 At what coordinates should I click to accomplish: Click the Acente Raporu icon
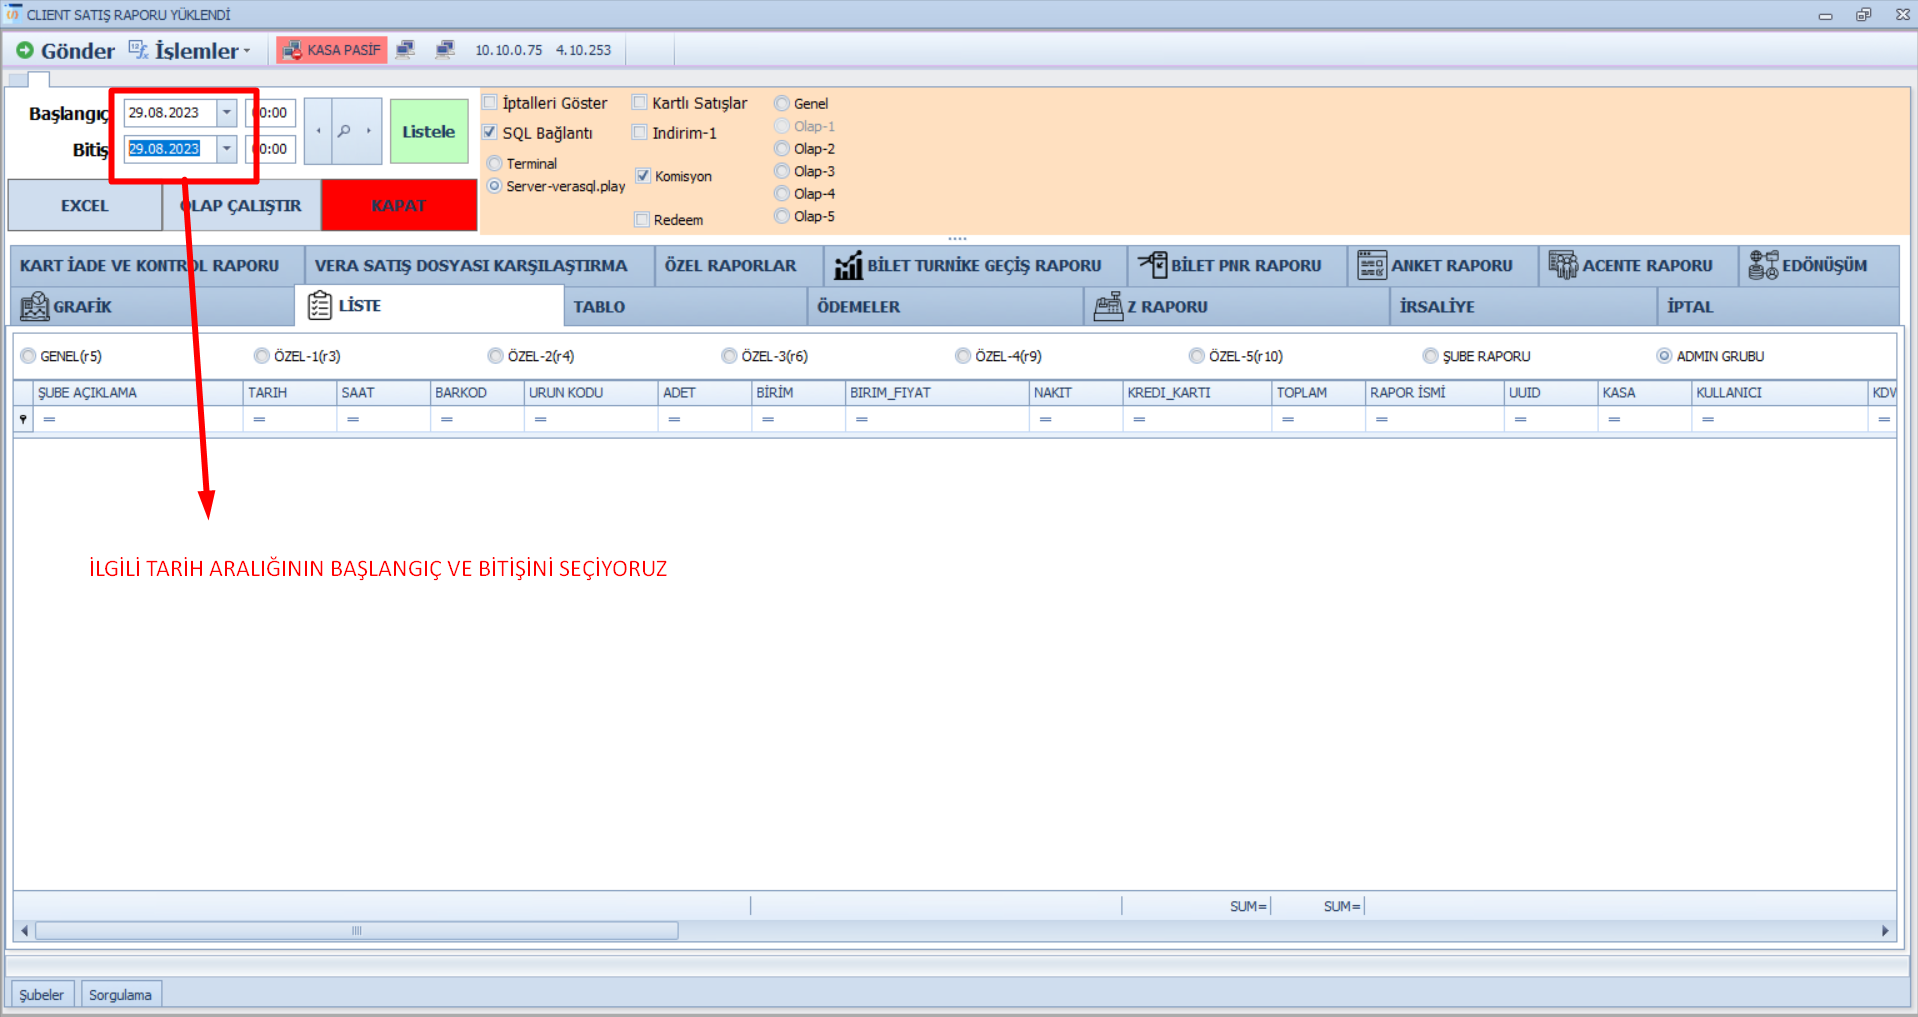click(x=1562, y=265)
